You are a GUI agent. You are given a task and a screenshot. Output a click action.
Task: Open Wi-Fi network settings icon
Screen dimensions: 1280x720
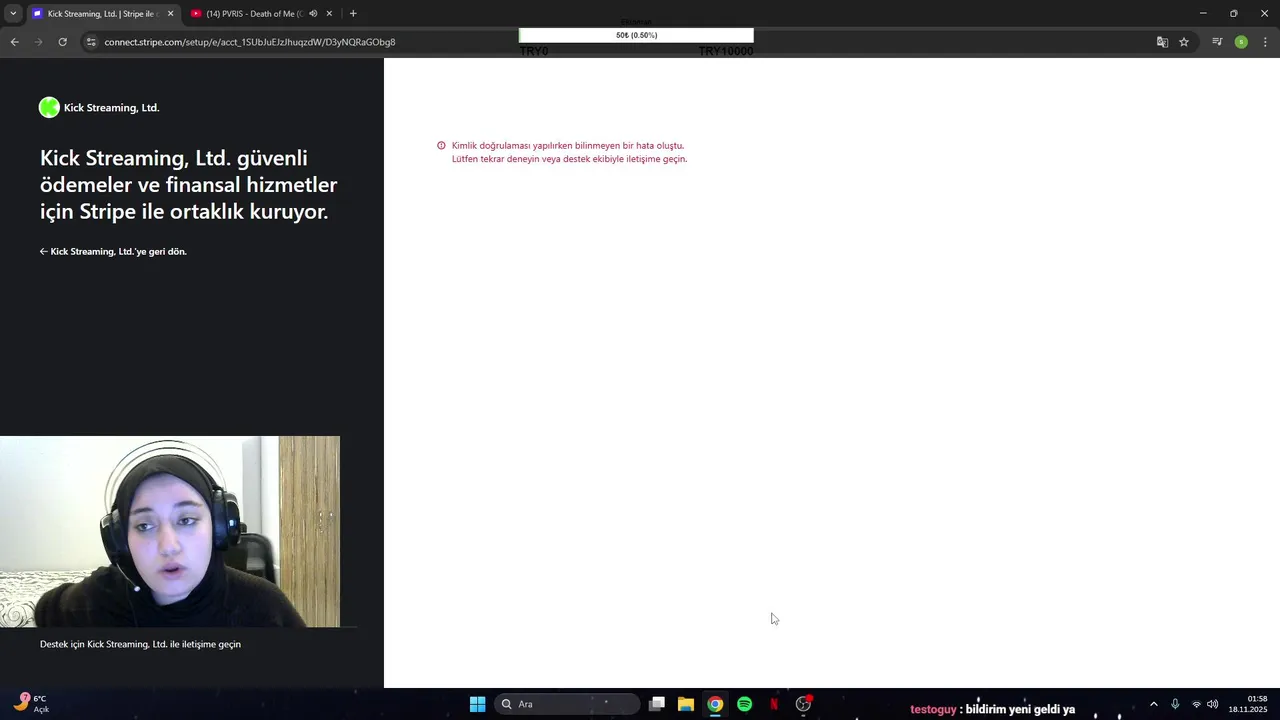(x=1196, y=704)
